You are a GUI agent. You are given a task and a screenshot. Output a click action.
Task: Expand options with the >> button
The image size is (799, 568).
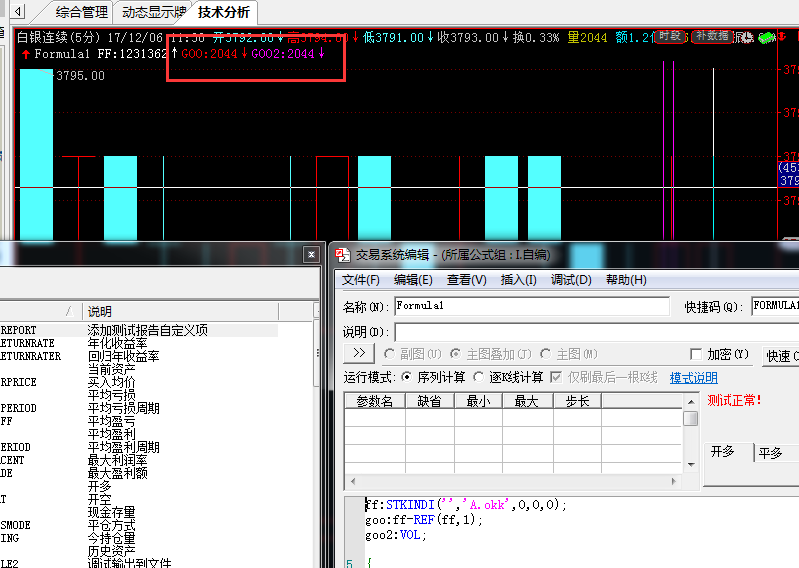358,354
